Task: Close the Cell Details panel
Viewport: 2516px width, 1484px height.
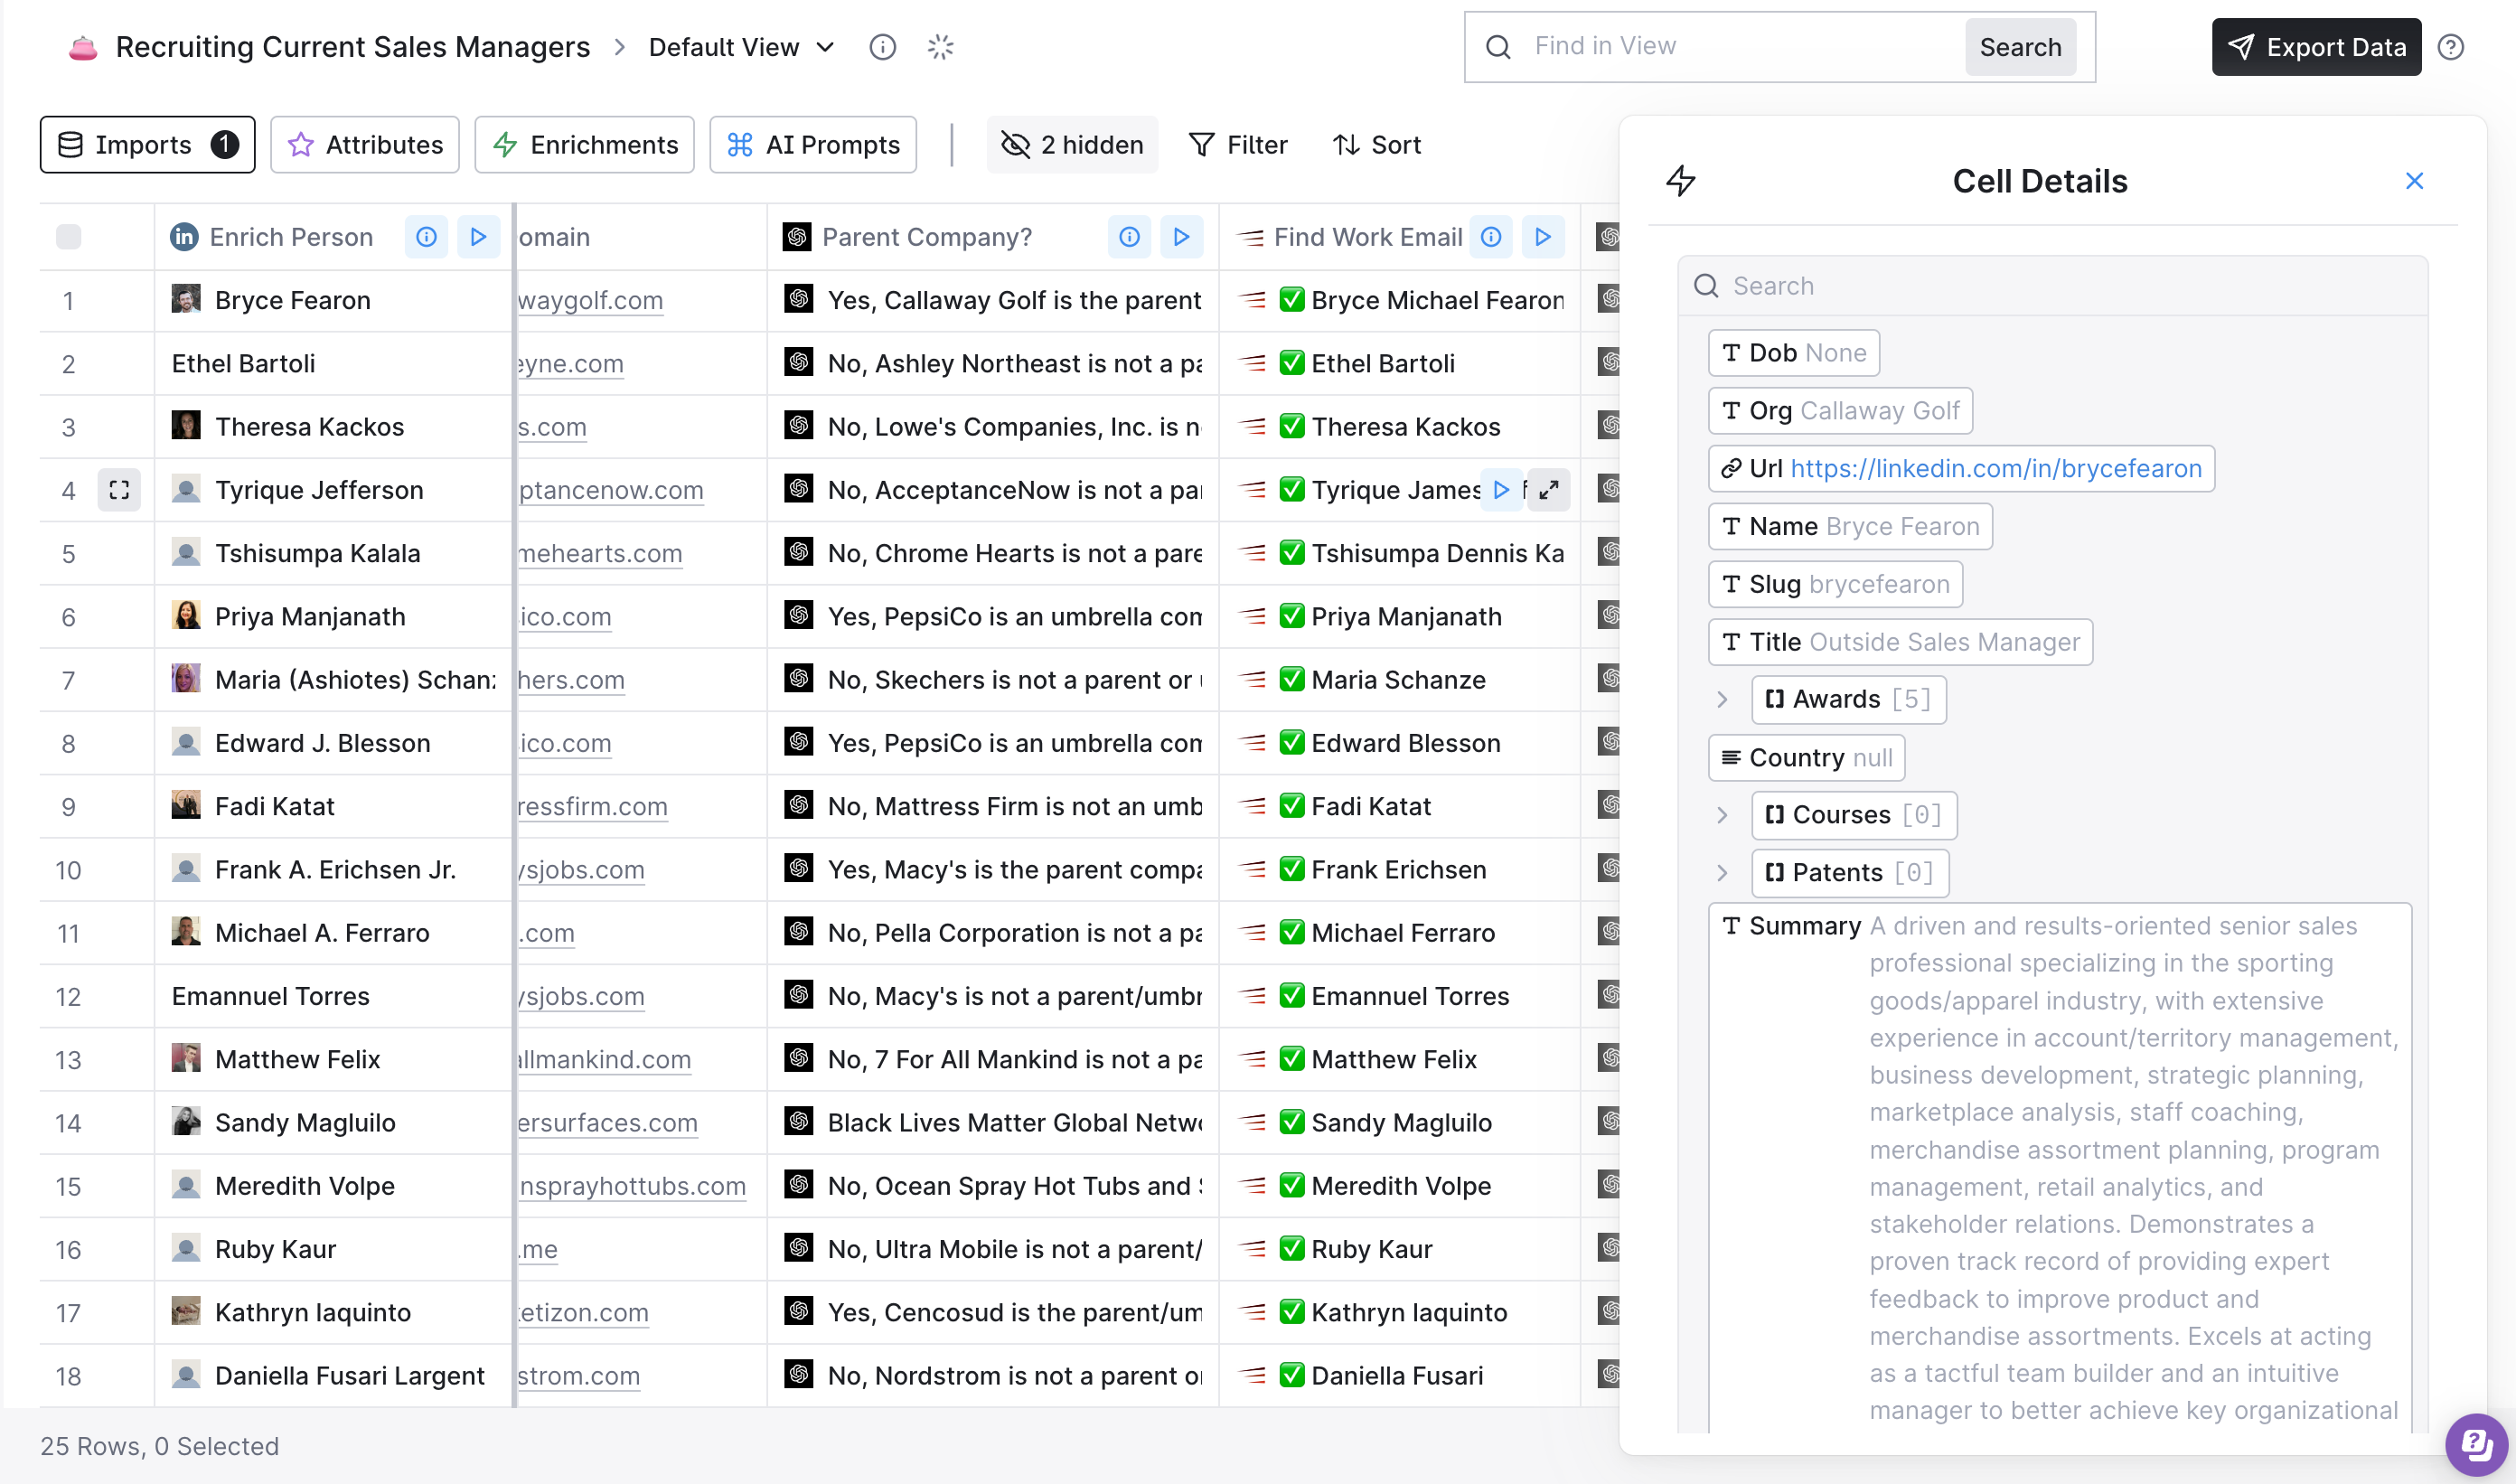Action: coord(2414,181)
